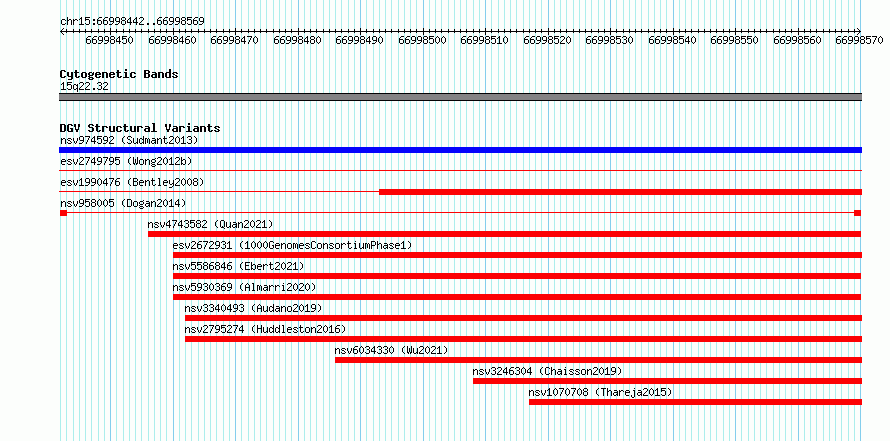Screen dimensions: 890x441
Task: Select the red bar under nsv3246304
Action: 667,381
